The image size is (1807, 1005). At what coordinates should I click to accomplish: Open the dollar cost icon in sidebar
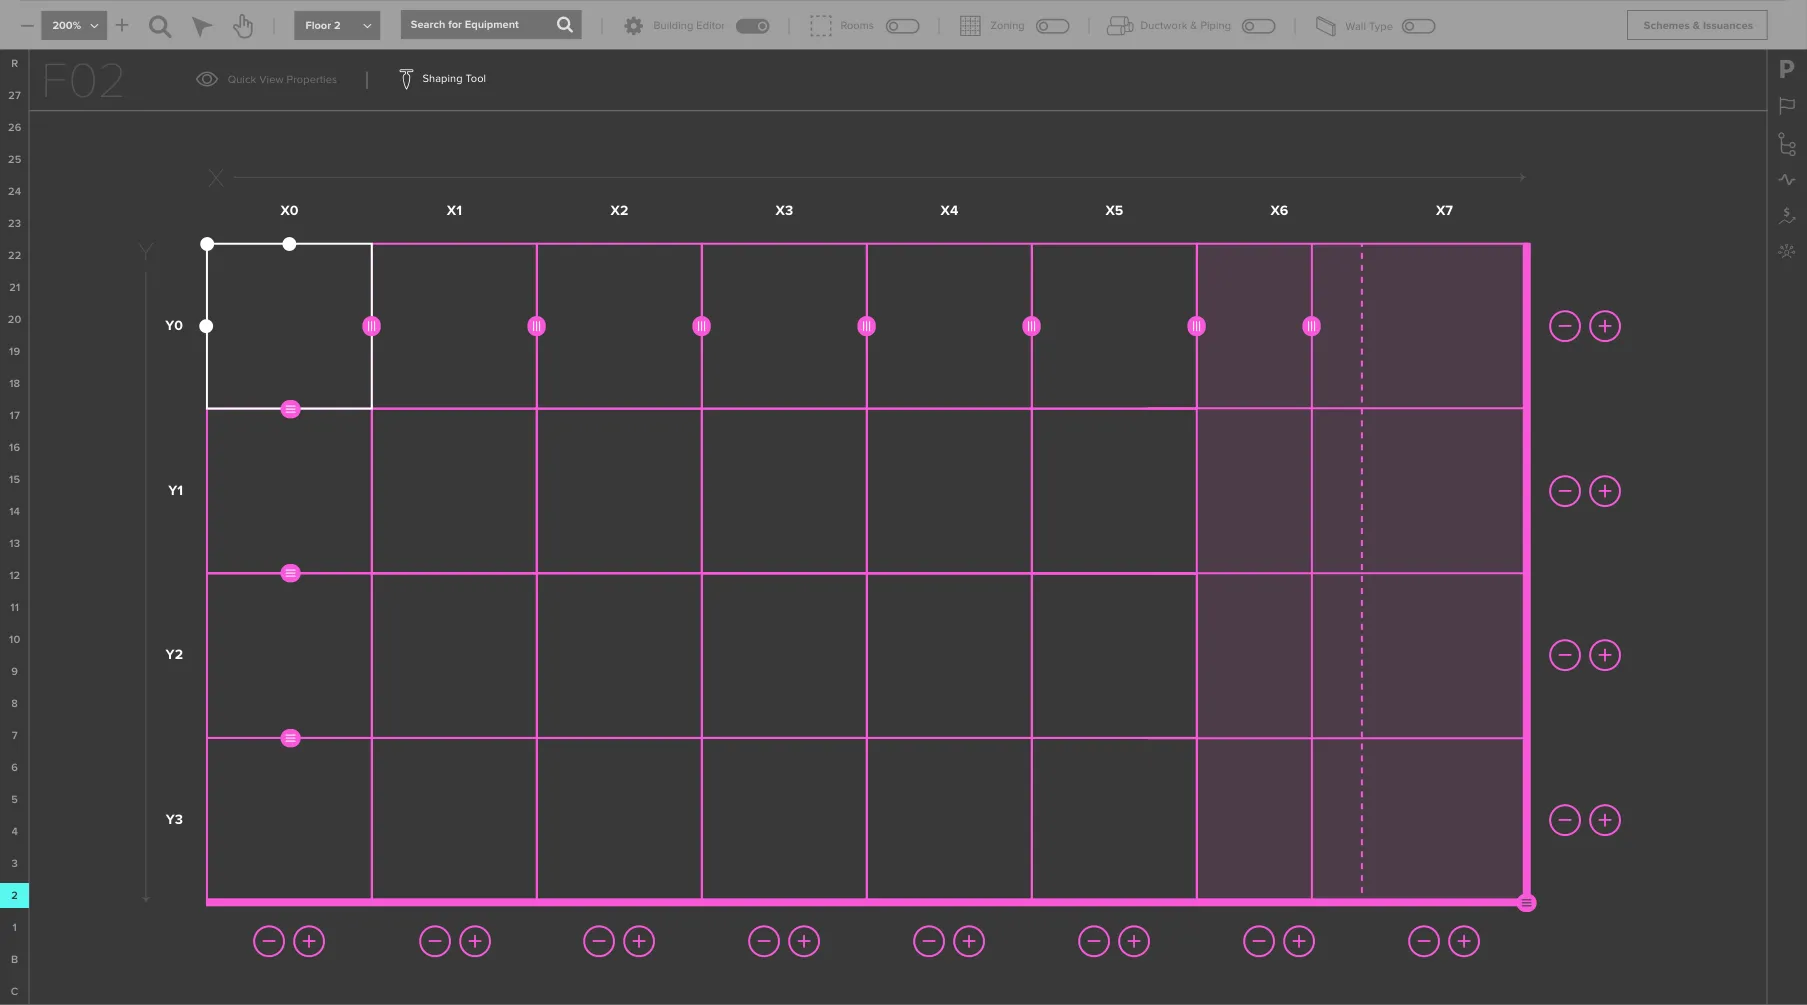[1787, 215]
